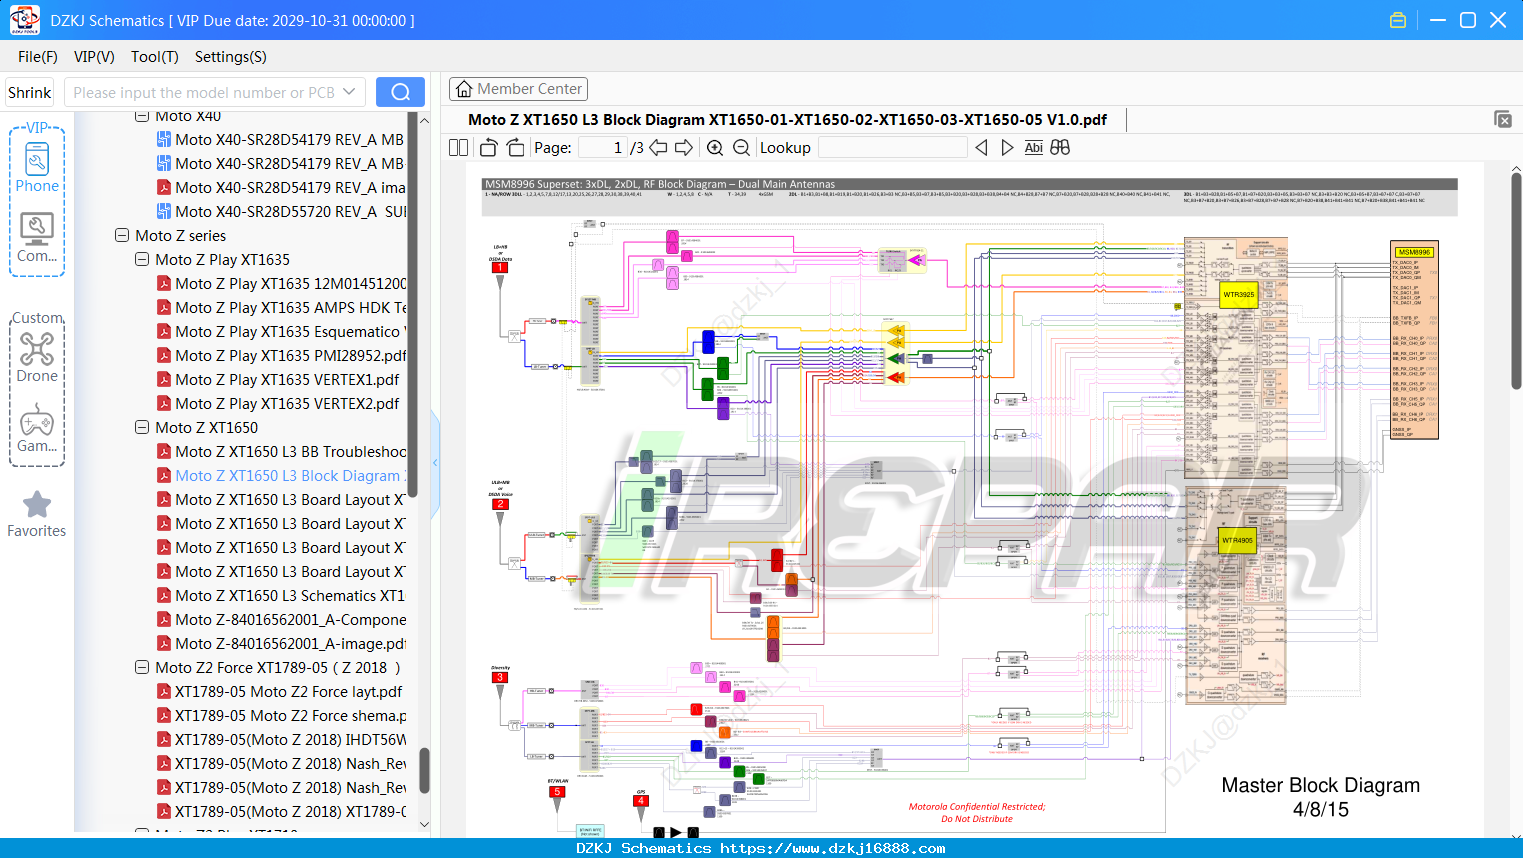Click the Shrink button
The height and width of the screenshot is (858, 1523).
(x=30, y=93)
